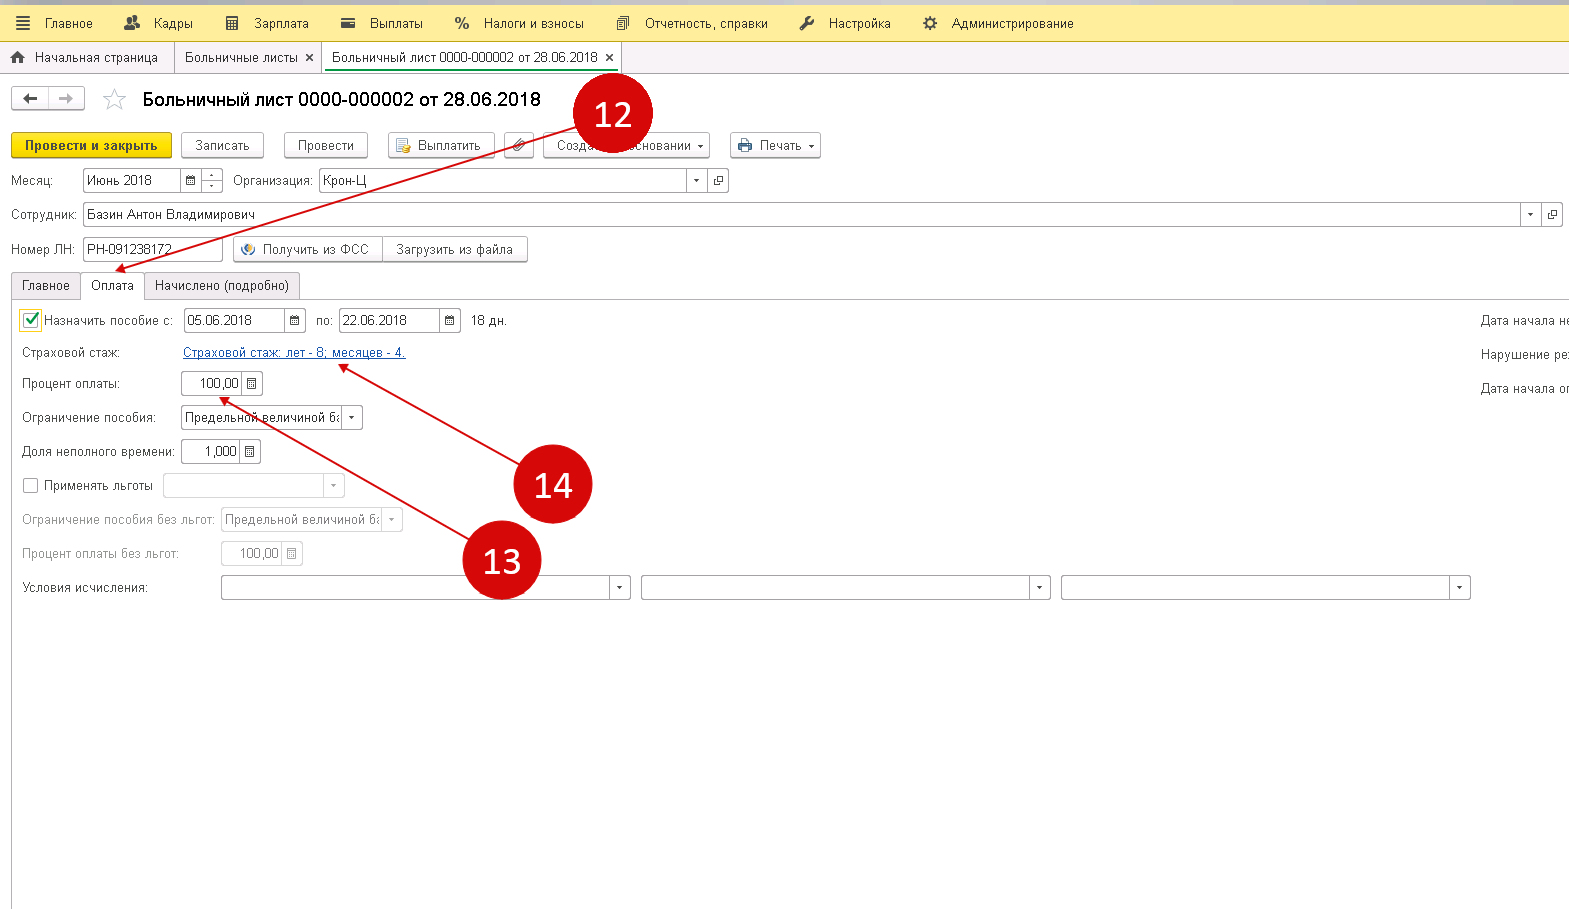Focus the Организация field showing Крон-Ц
This screenshot has width=1569, height=909.
coord(502,181)
